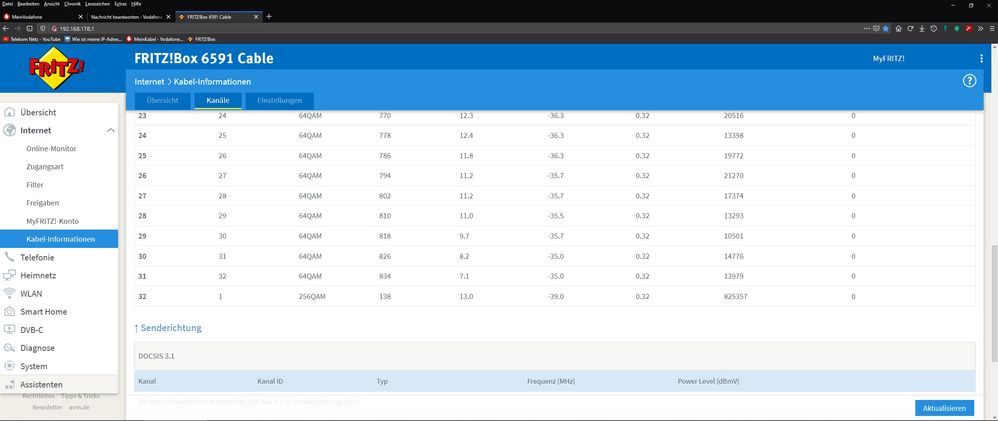Open MyFRITZ!-Konto in sidebar
This screenshot has height=421, width=998.
click(52, 221)
